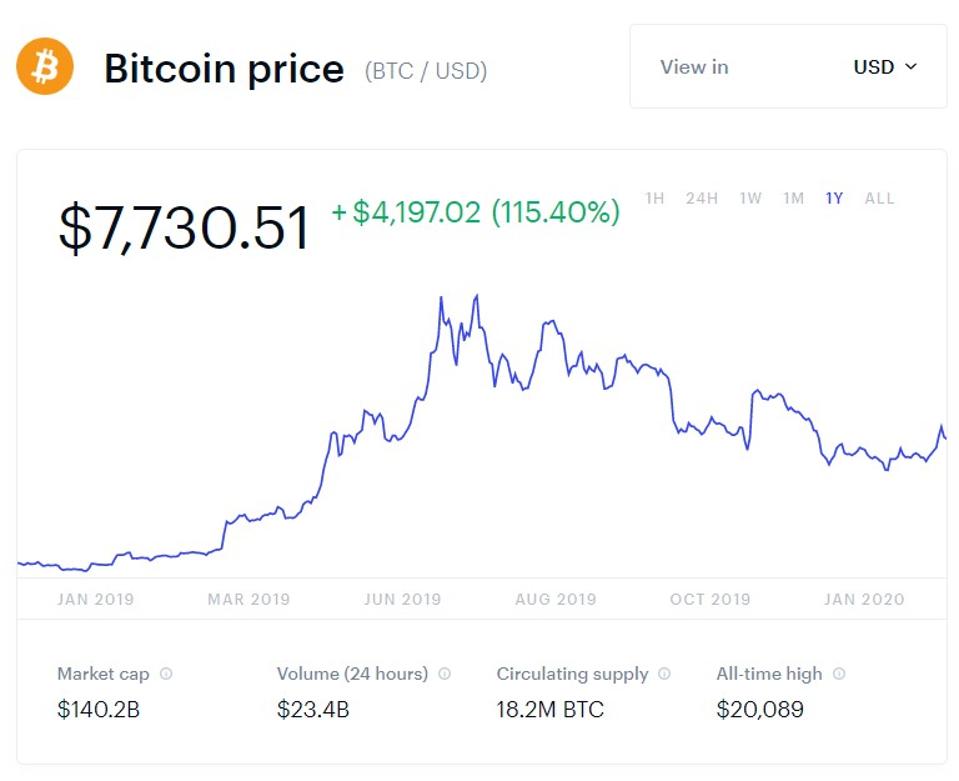The image size is (959, 781).
Task: Select the 1H time range
Action: (655, 198)
